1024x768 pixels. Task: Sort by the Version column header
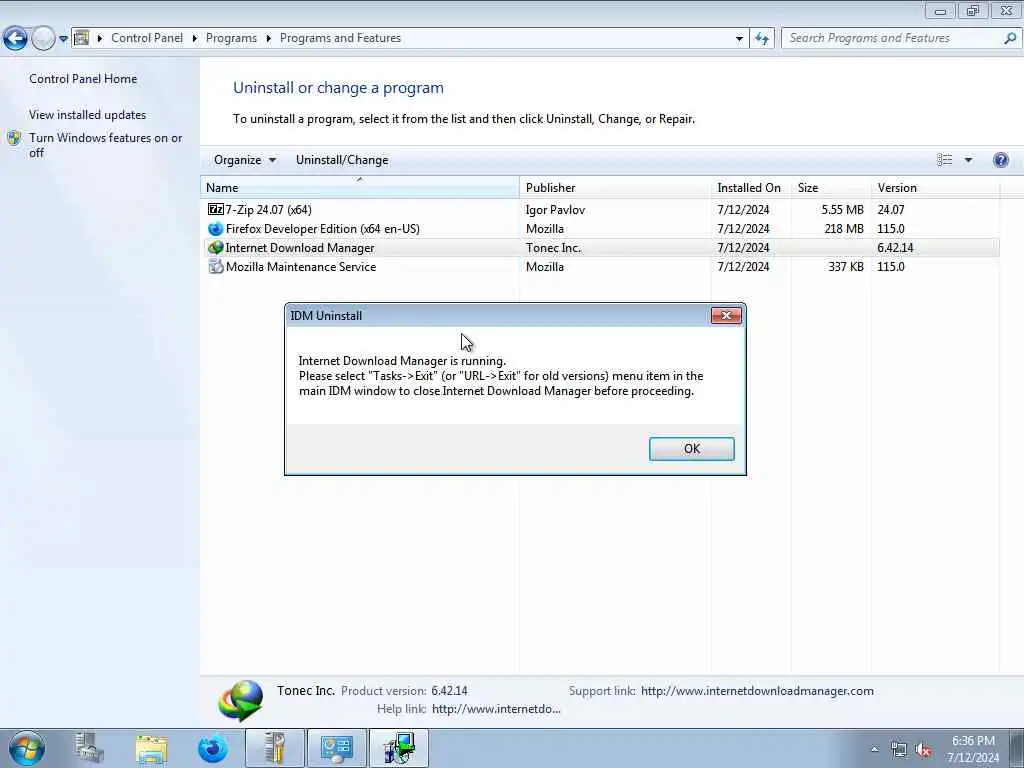coord(935,187)
